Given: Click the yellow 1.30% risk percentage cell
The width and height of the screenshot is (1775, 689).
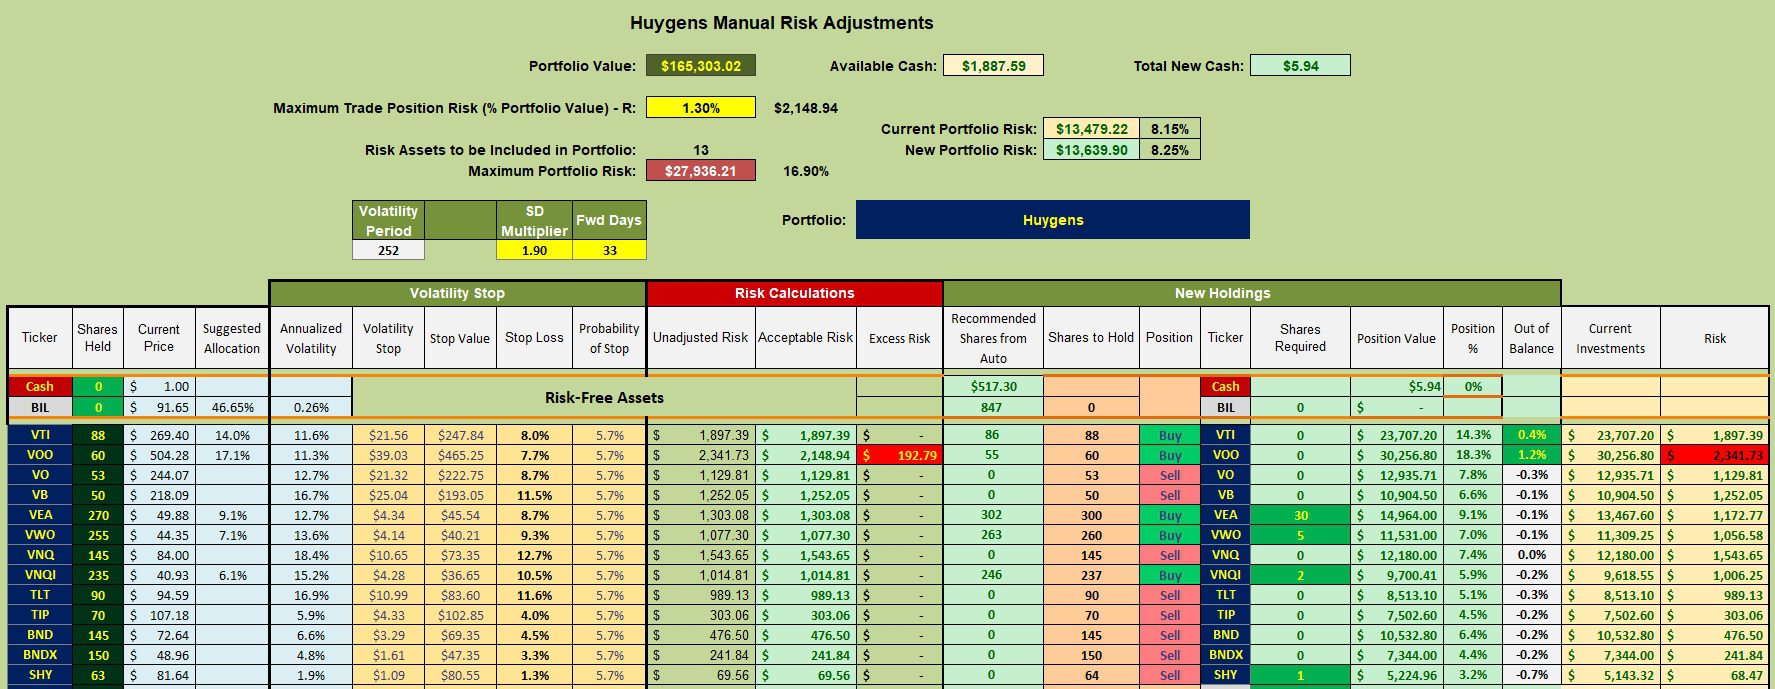Looking at the screenshot, I should [701, 108].
